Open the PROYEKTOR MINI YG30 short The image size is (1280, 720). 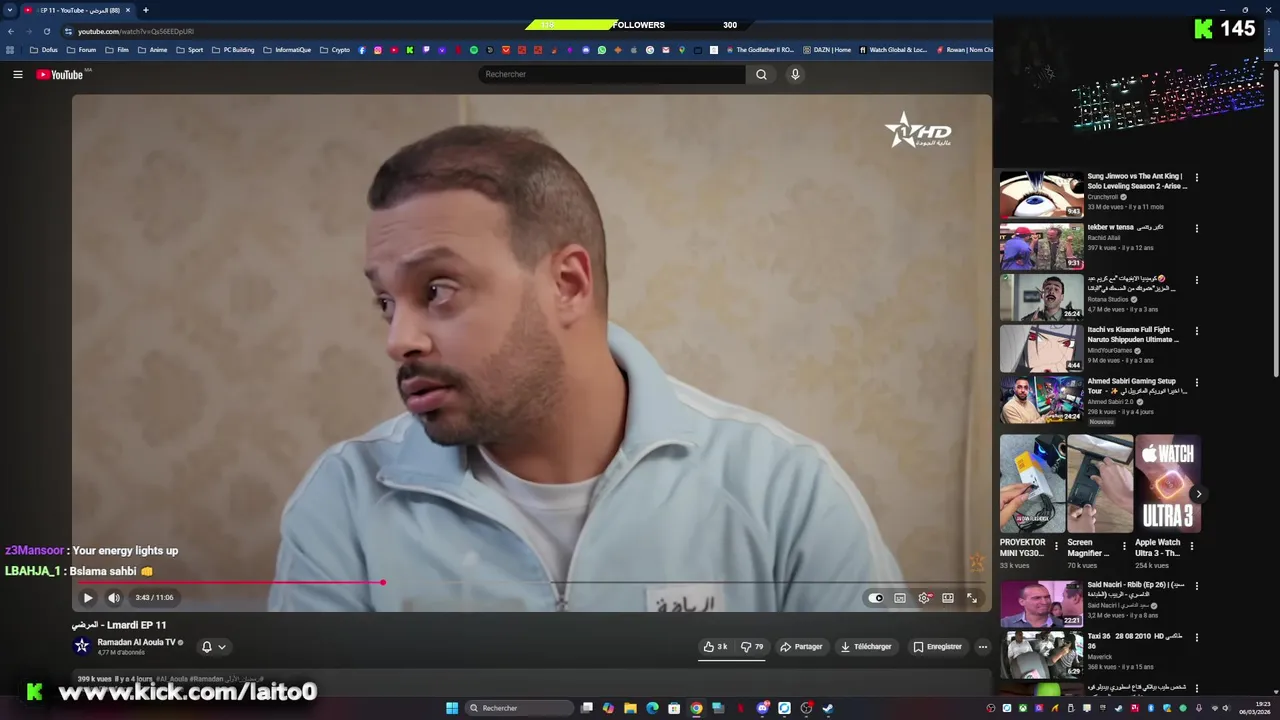click(1032, 484)
